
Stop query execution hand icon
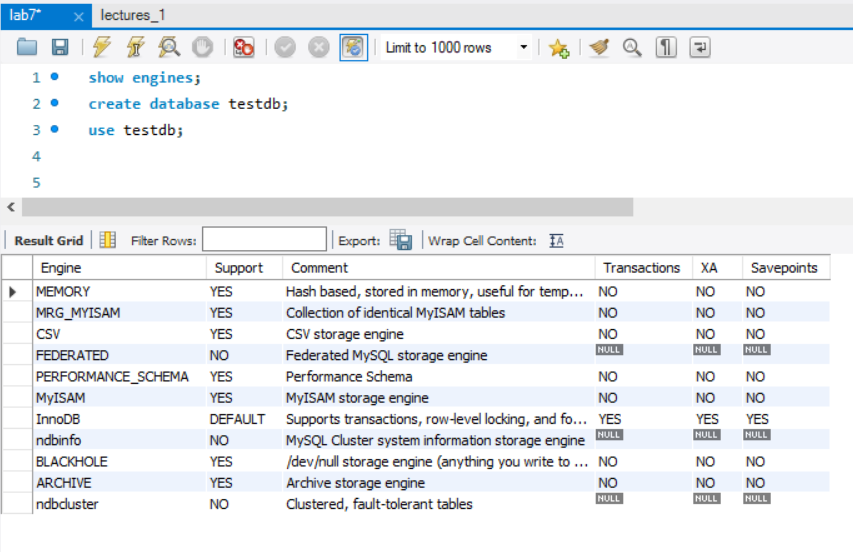coord(202,47)
